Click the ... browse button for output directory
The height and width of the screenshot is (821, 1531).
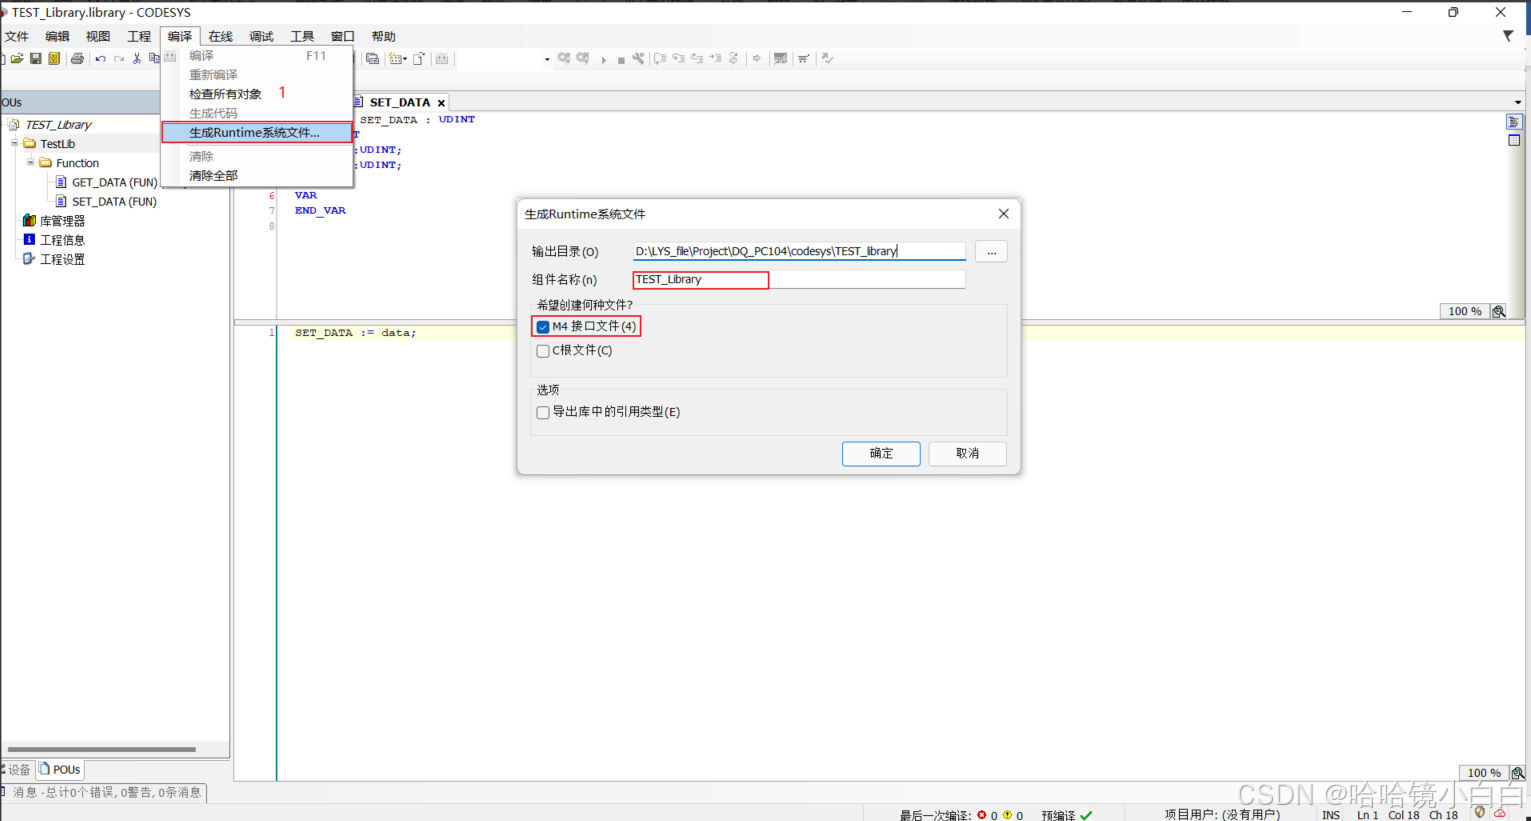990,251
